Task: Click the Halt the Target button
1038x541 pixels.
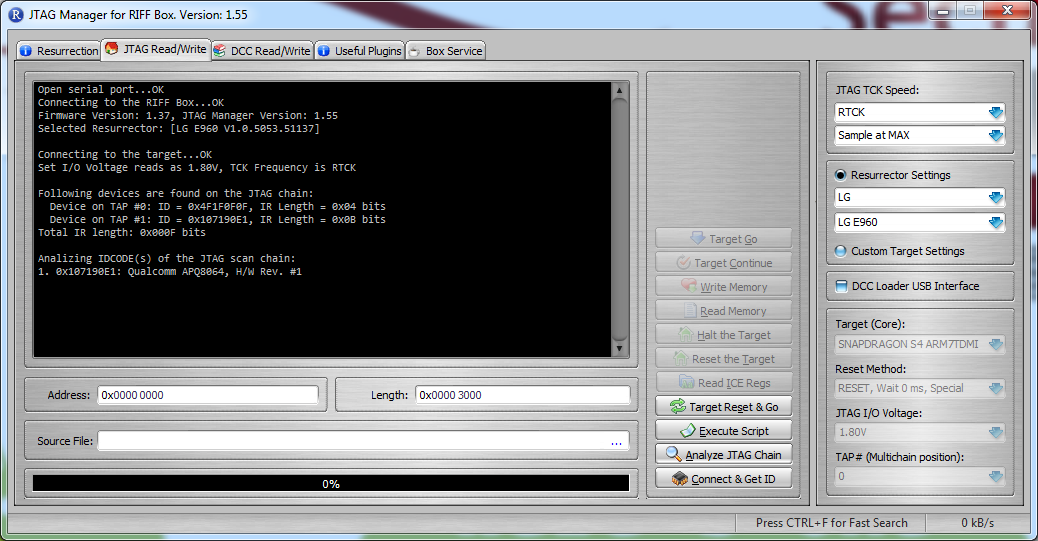Action: [724, 335]
